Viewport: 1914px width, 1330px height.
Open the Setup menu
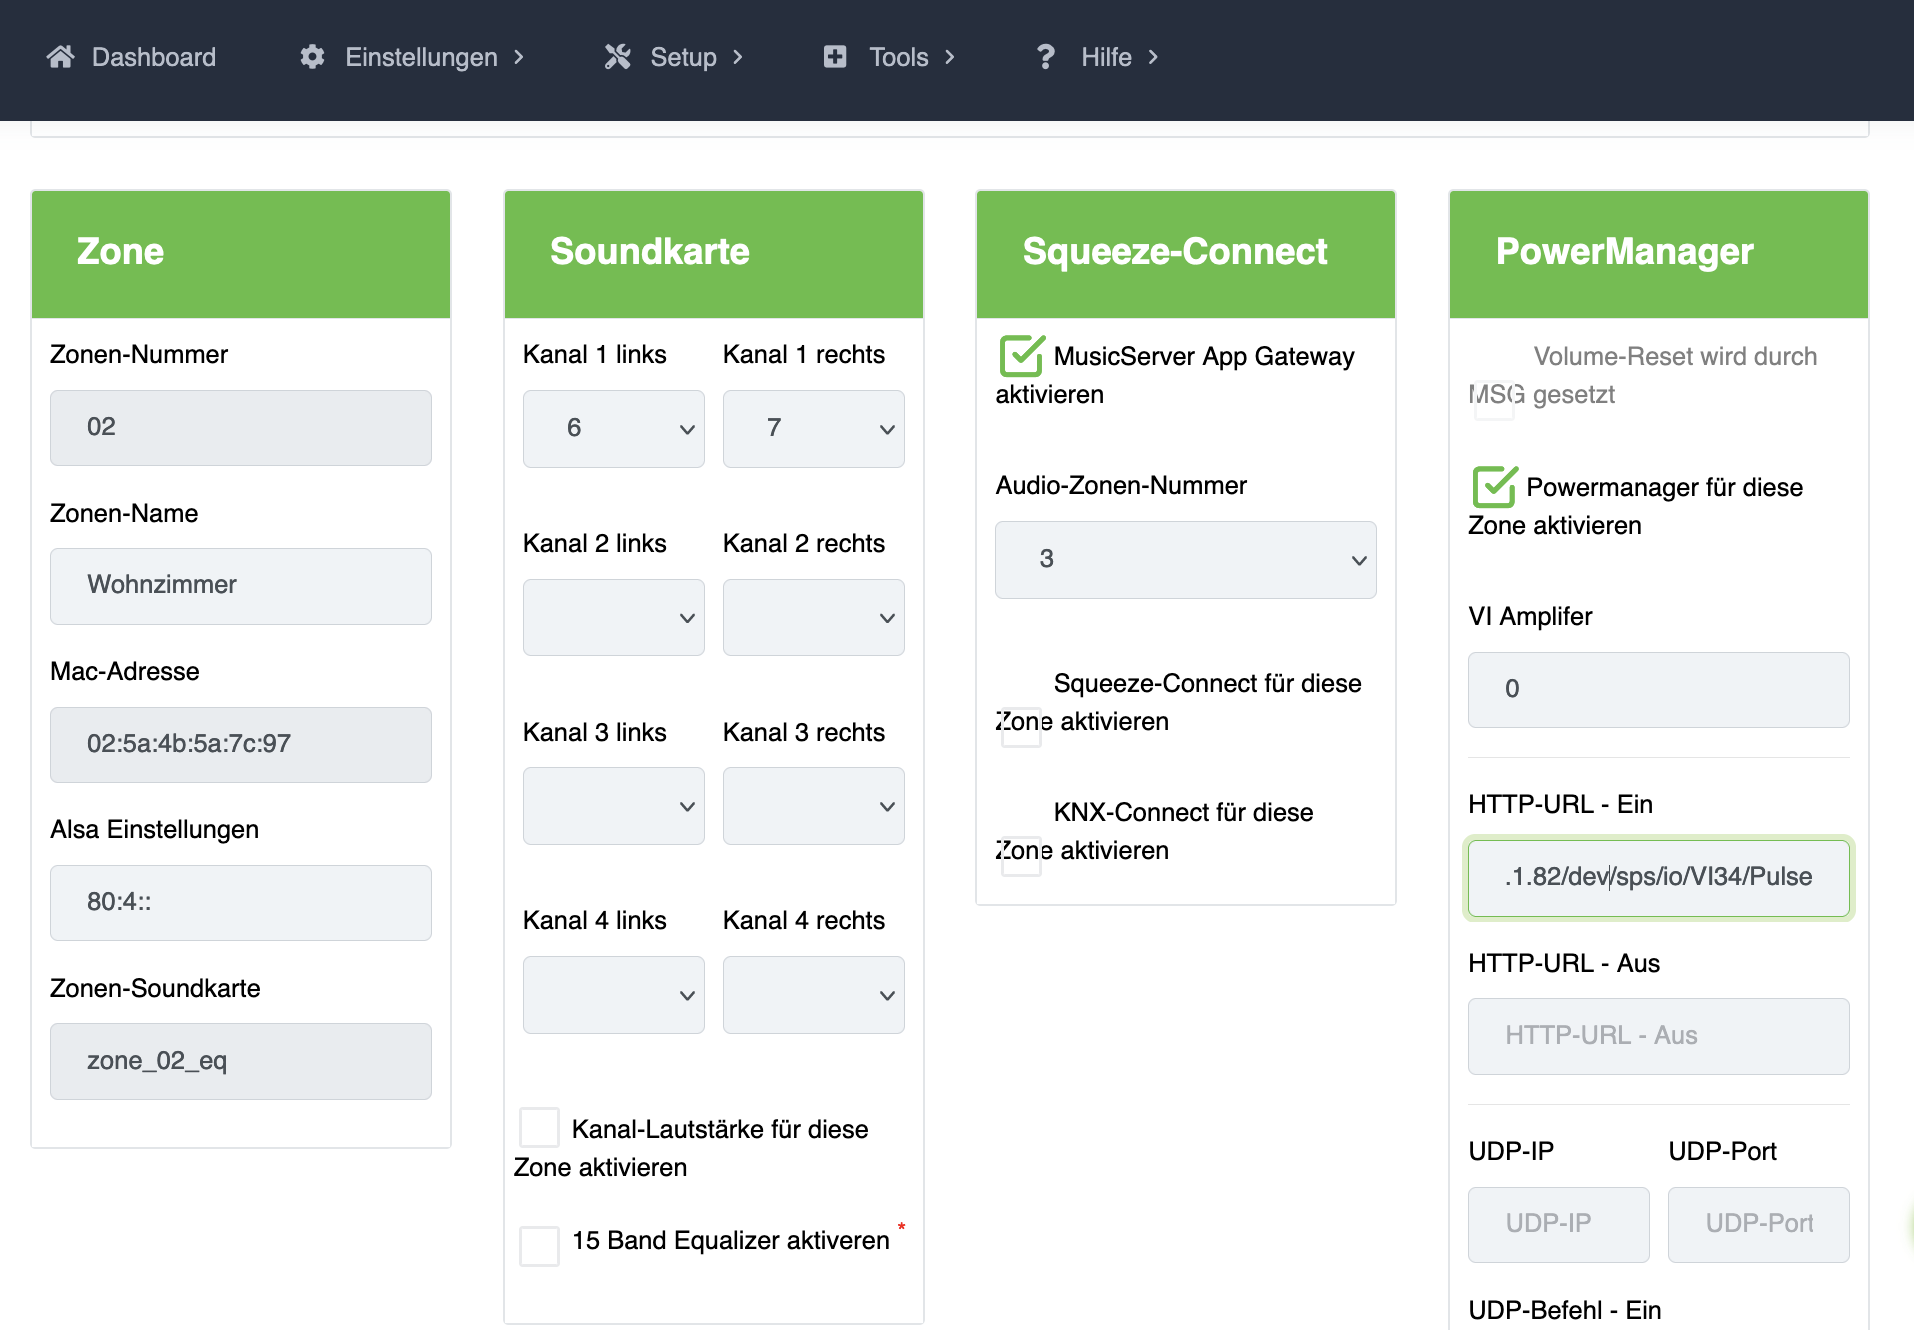pyautogui.click(x=683, y=57)
